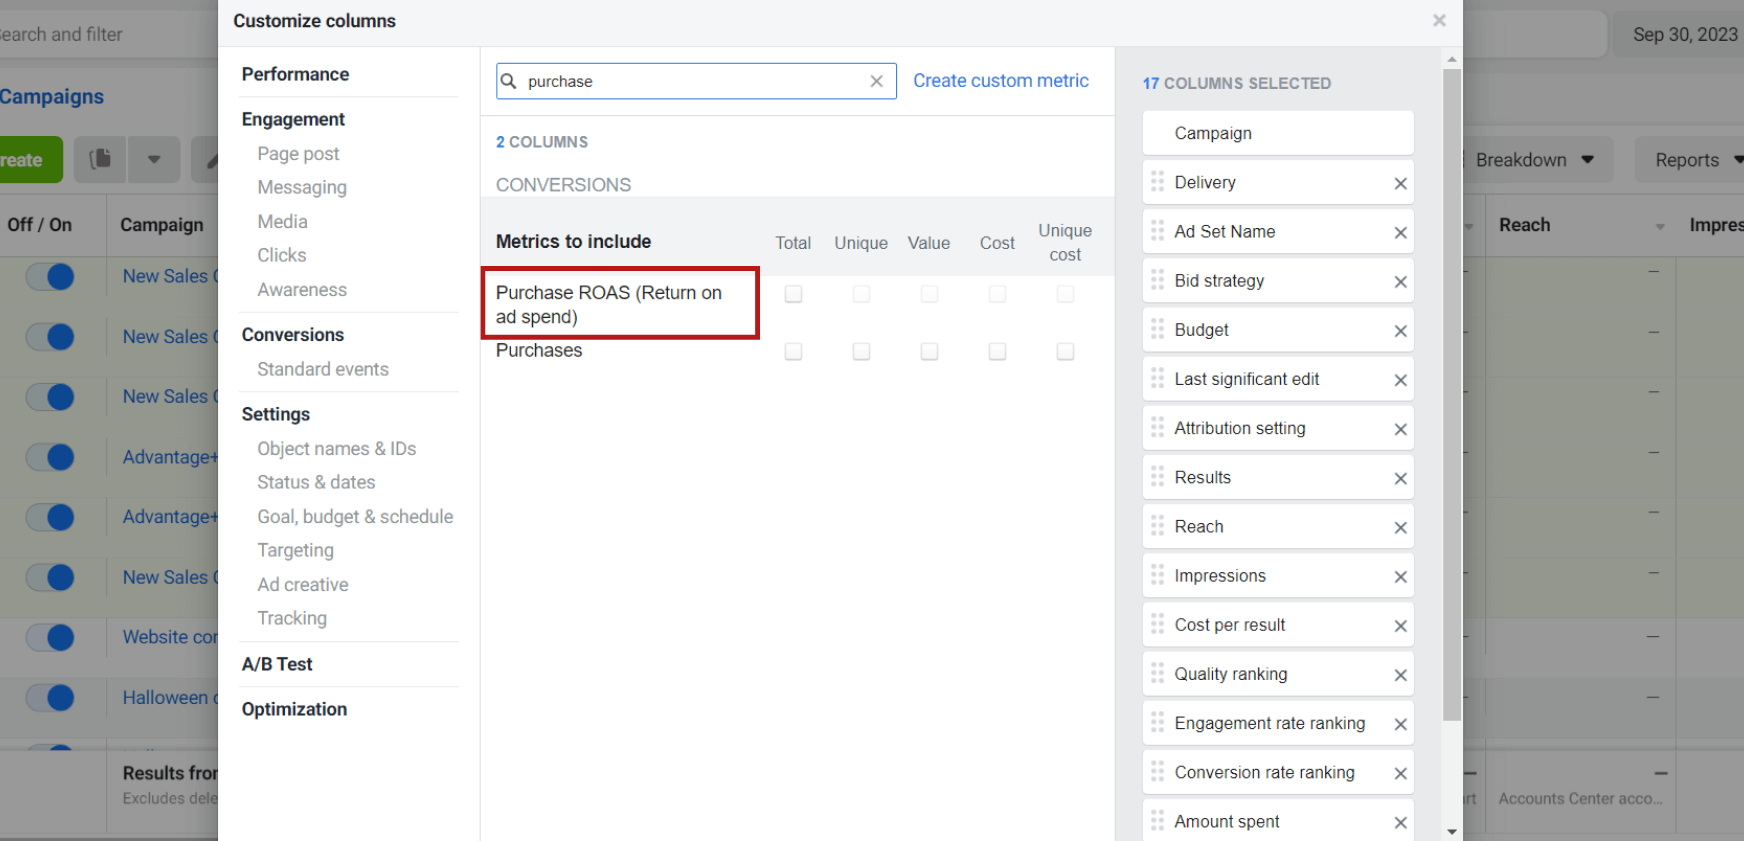Viewport: 1744px width, 841px height.
Task: Expand dropdown arrow beside duplicate button
Action: click(154, 160)
